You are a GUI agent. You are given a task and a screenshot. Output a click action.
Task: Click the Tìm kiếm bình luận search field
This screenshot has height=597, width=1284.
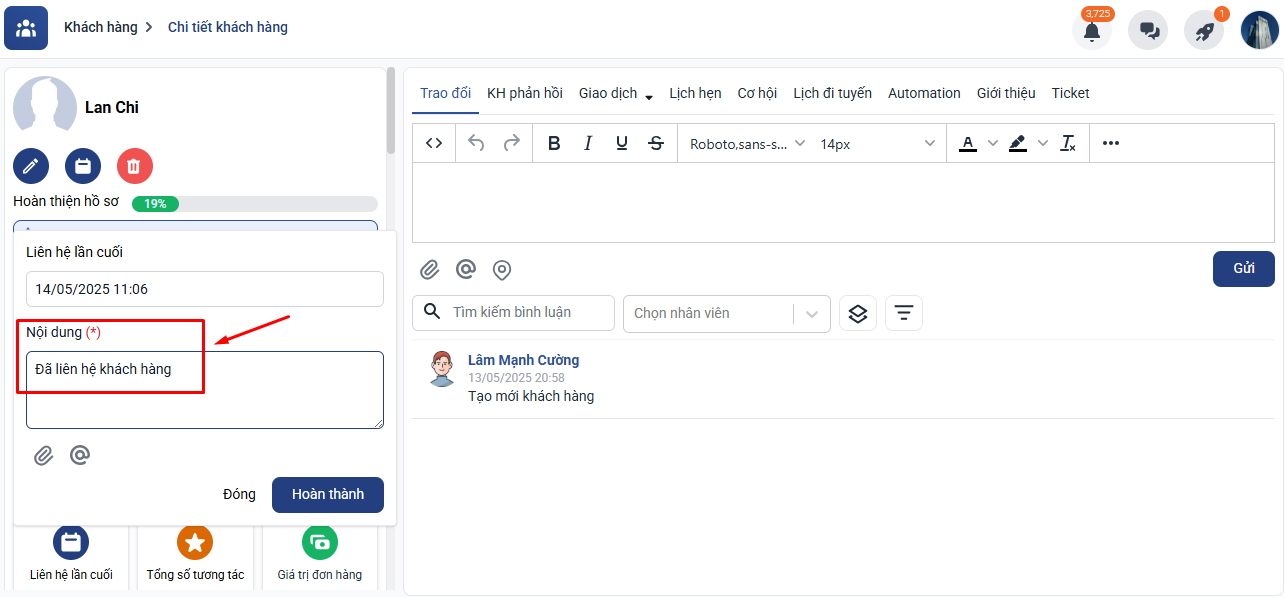[x=526, y=313]
